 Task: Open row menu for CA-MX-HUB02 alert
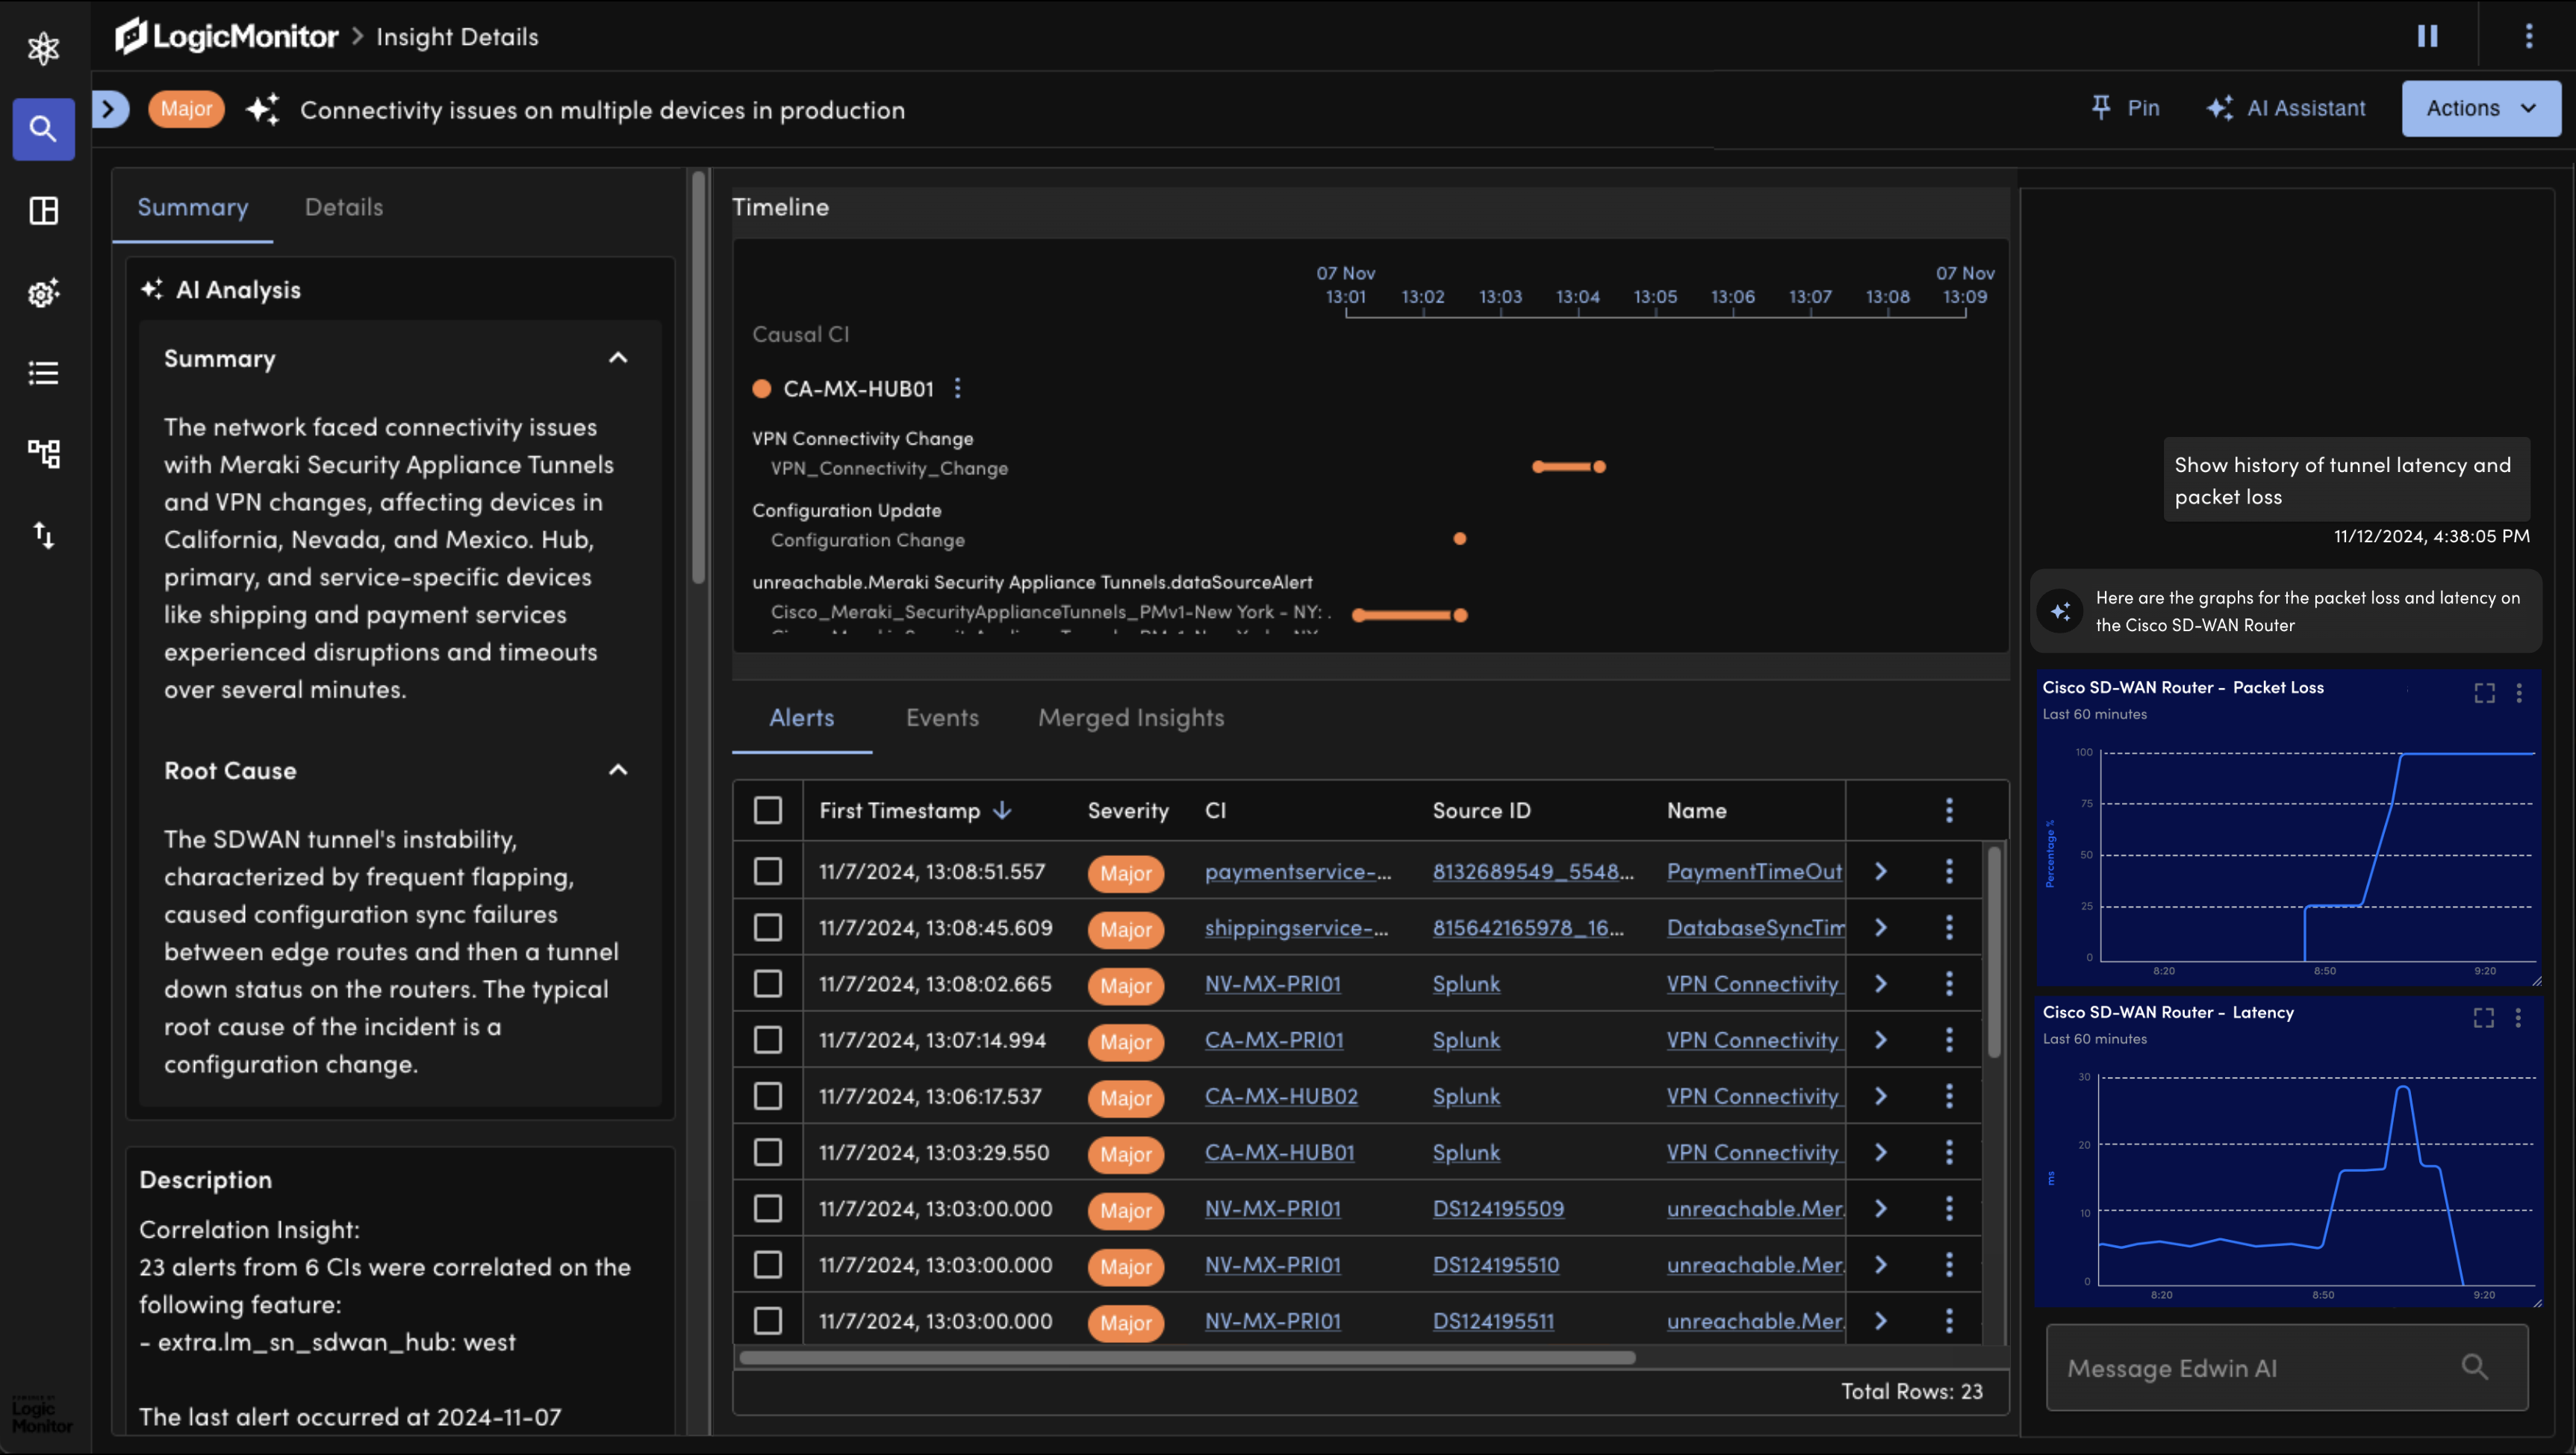(1949, 1097)
